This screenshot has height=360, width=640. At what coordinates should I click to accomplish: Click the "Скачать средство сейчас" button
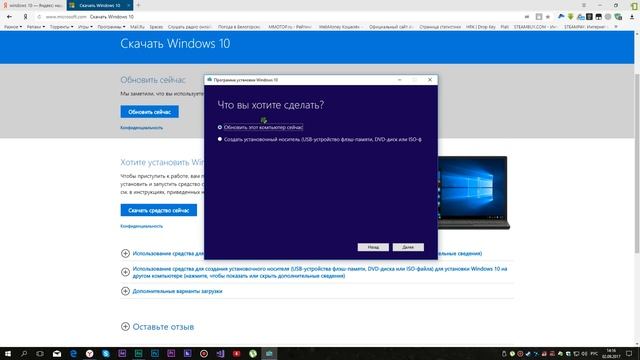pyautogui.click(x=158, y=210)
